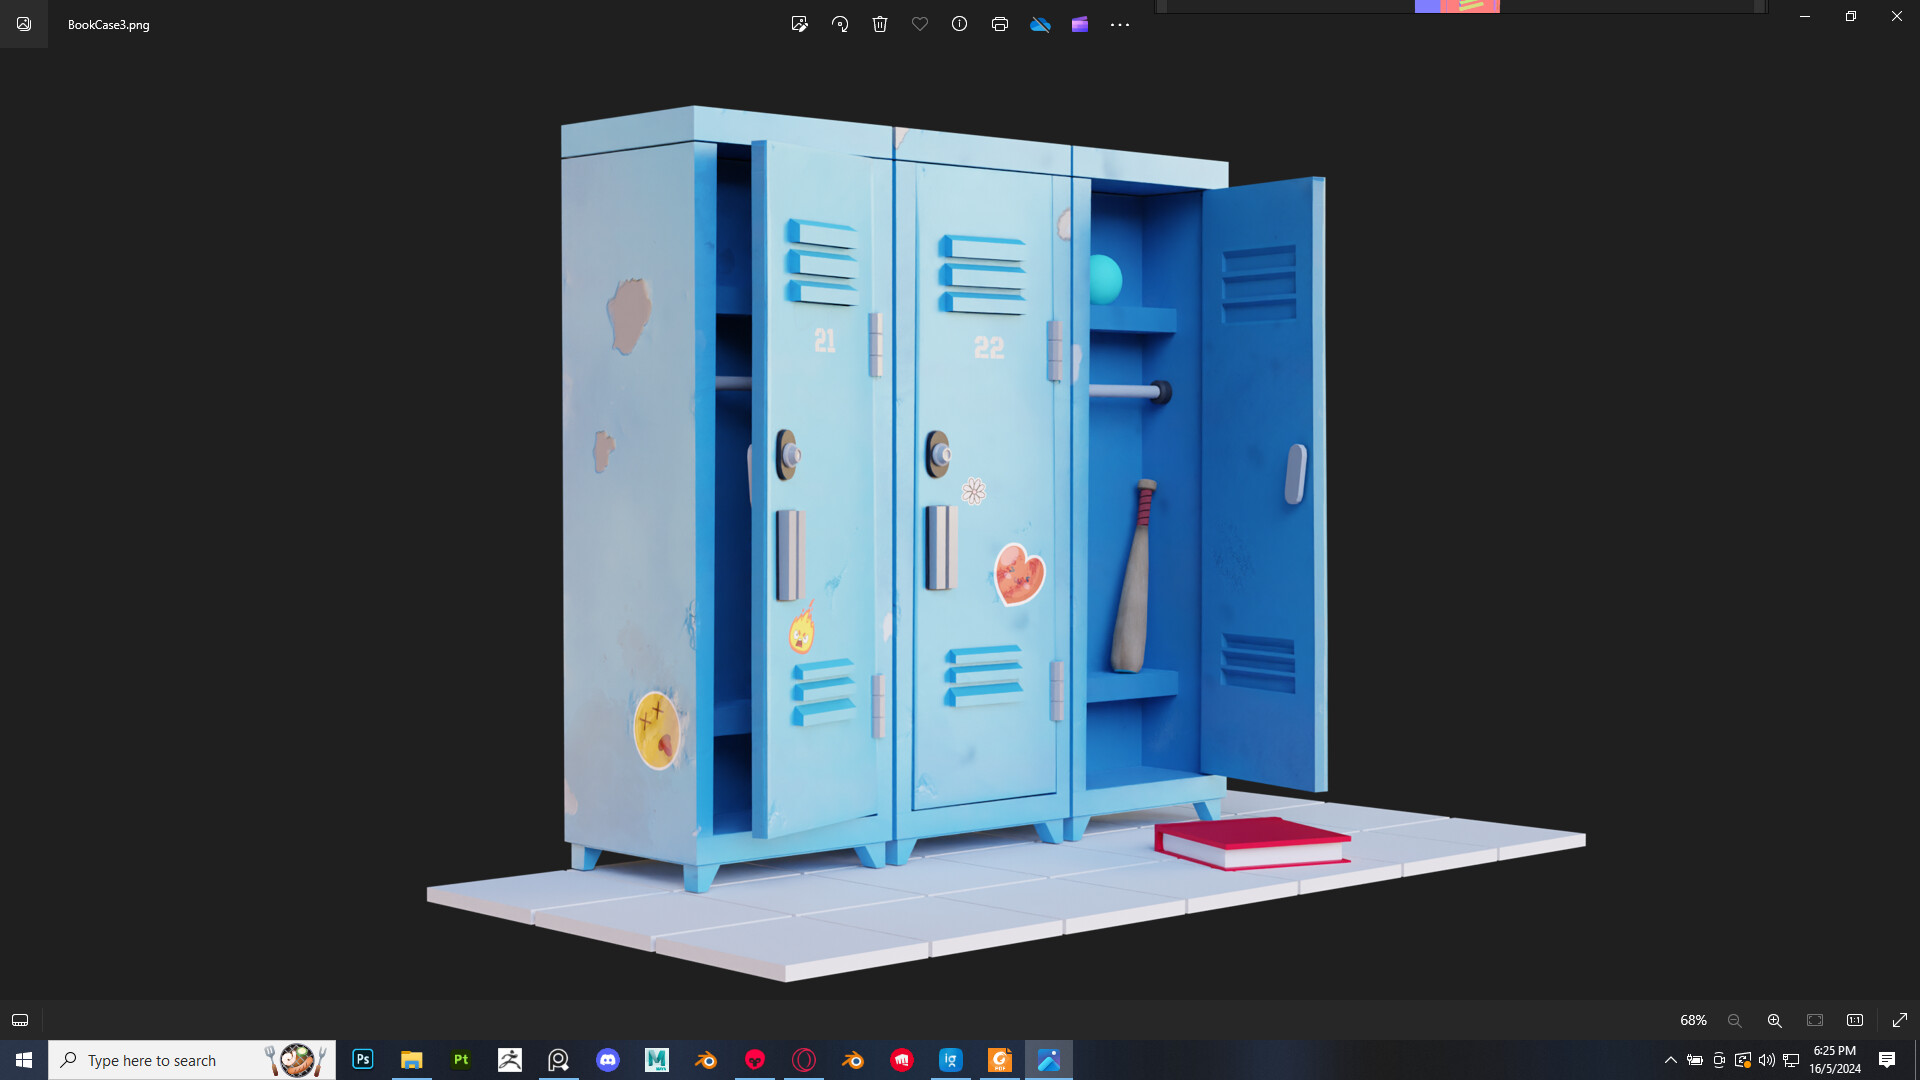
Task: Enter fullscreen view
Action: 1899,1020
